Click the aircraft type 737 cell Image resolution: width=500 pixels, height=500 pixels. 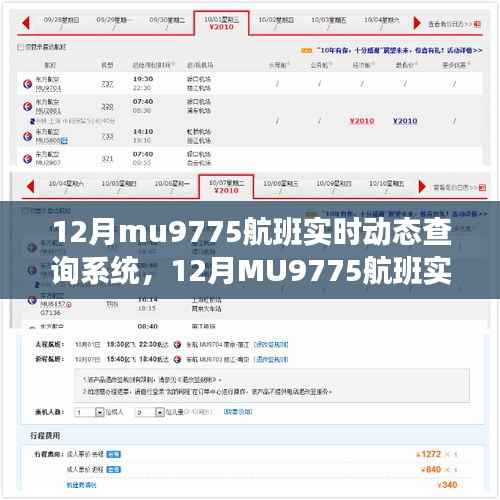(107, 84)
